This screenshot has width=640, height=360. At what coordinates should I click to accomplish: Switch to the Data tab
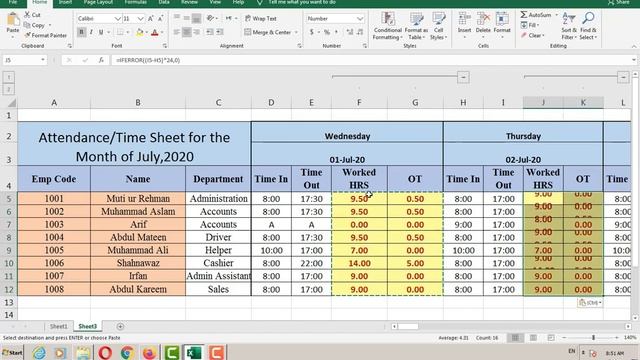[x=164, y=2]
